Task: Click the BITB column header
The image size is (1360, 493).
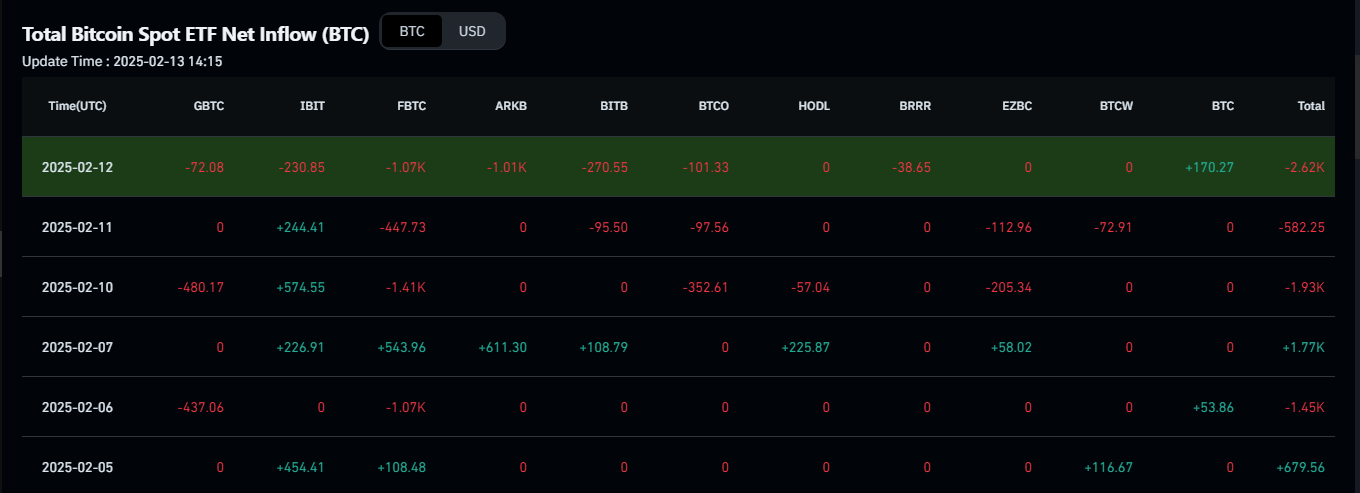Action: [x=614, y=106]
